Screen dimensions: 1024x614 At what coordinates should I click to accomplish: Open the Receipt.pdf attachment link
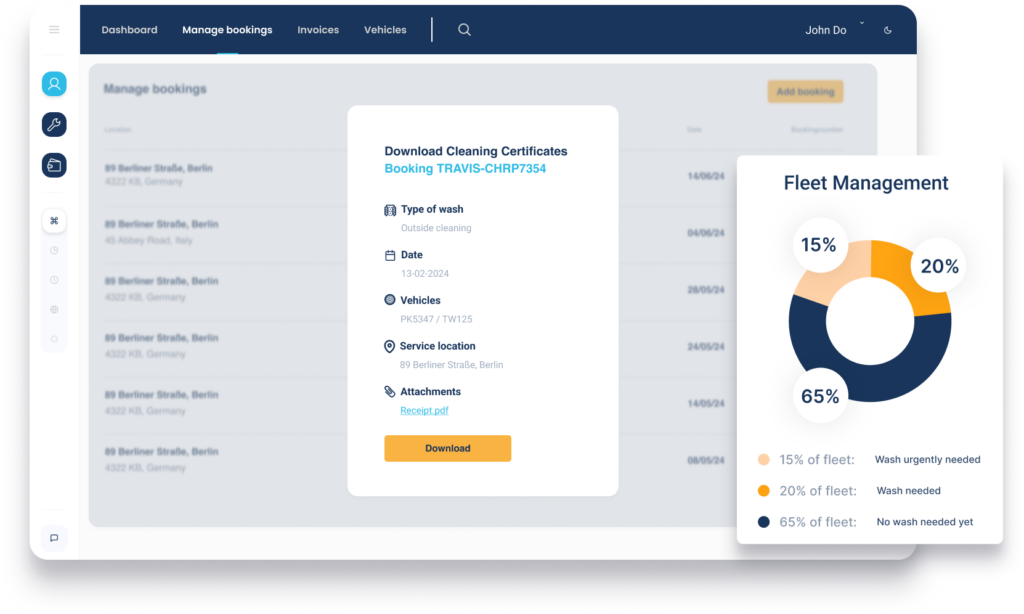coord(425,410)
